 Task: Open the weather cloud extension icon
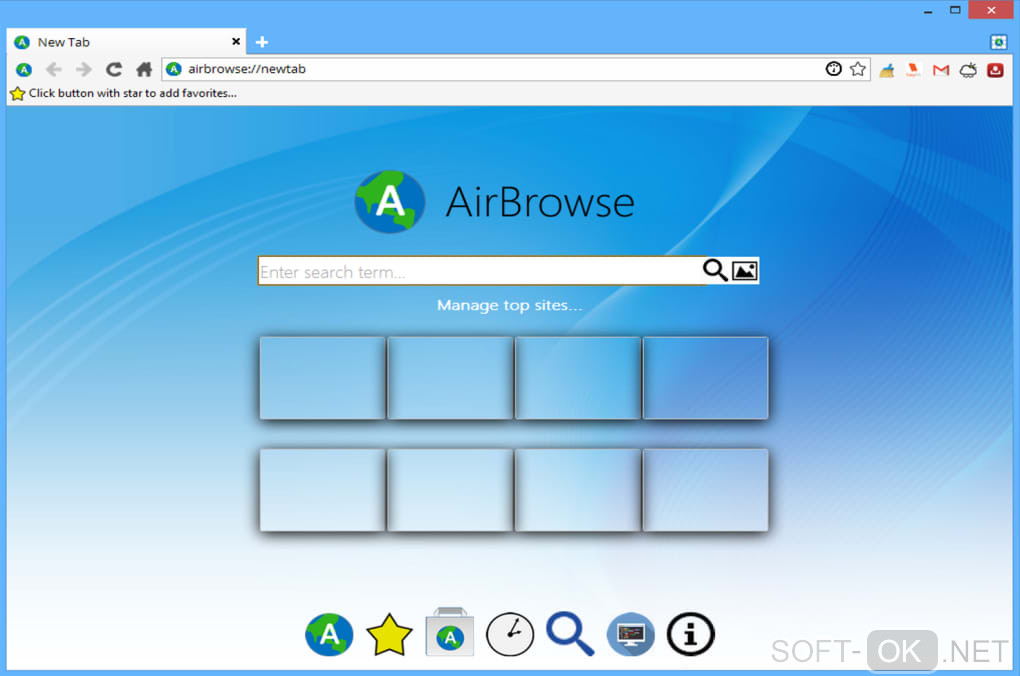[x=968, y=70]
